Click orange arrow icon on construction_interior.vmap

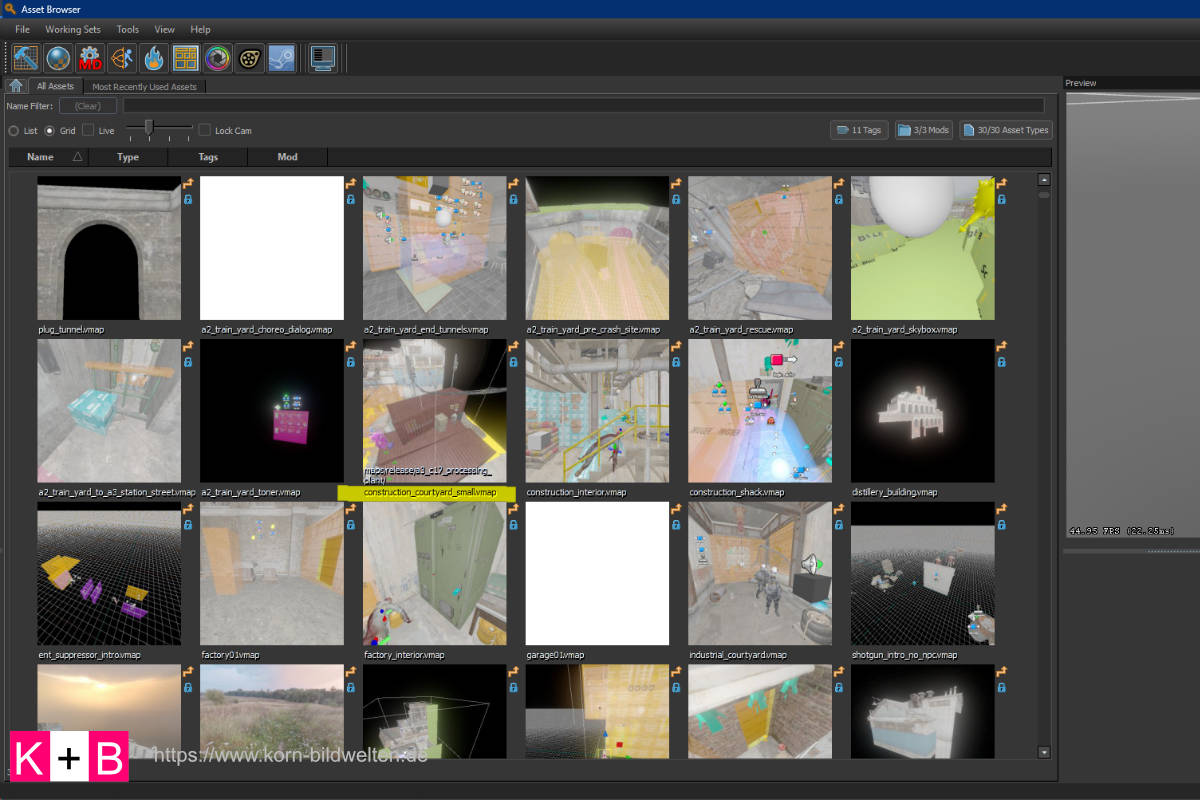tap(676, 347)
